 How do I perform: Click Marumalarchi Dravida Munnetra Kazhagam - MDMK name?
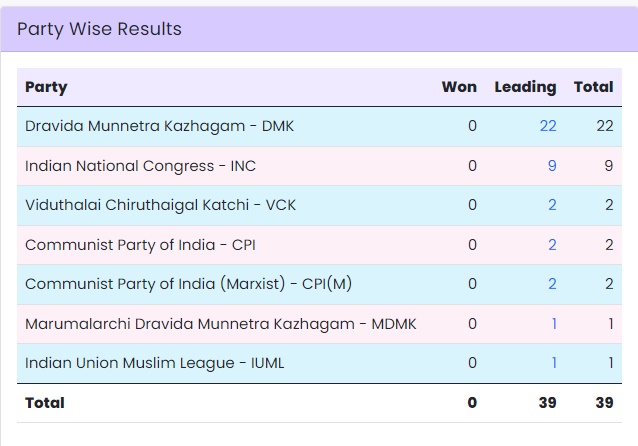coord(220,324)
